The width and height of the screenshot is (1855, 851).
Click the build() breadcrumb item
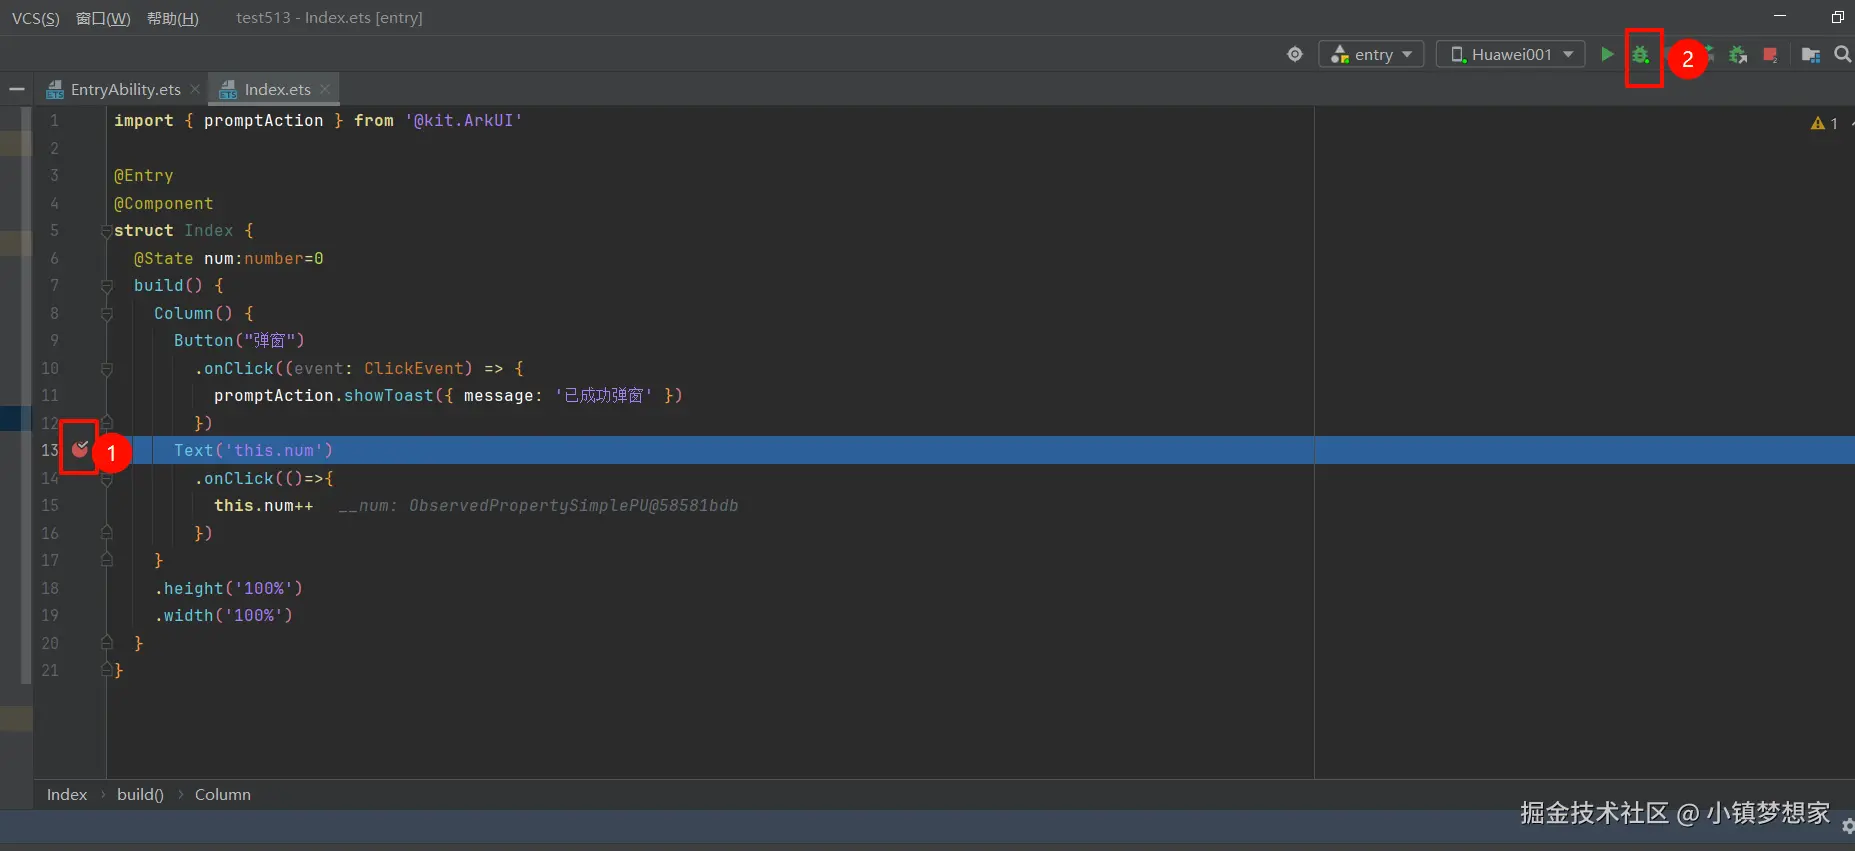pos(140,795)
